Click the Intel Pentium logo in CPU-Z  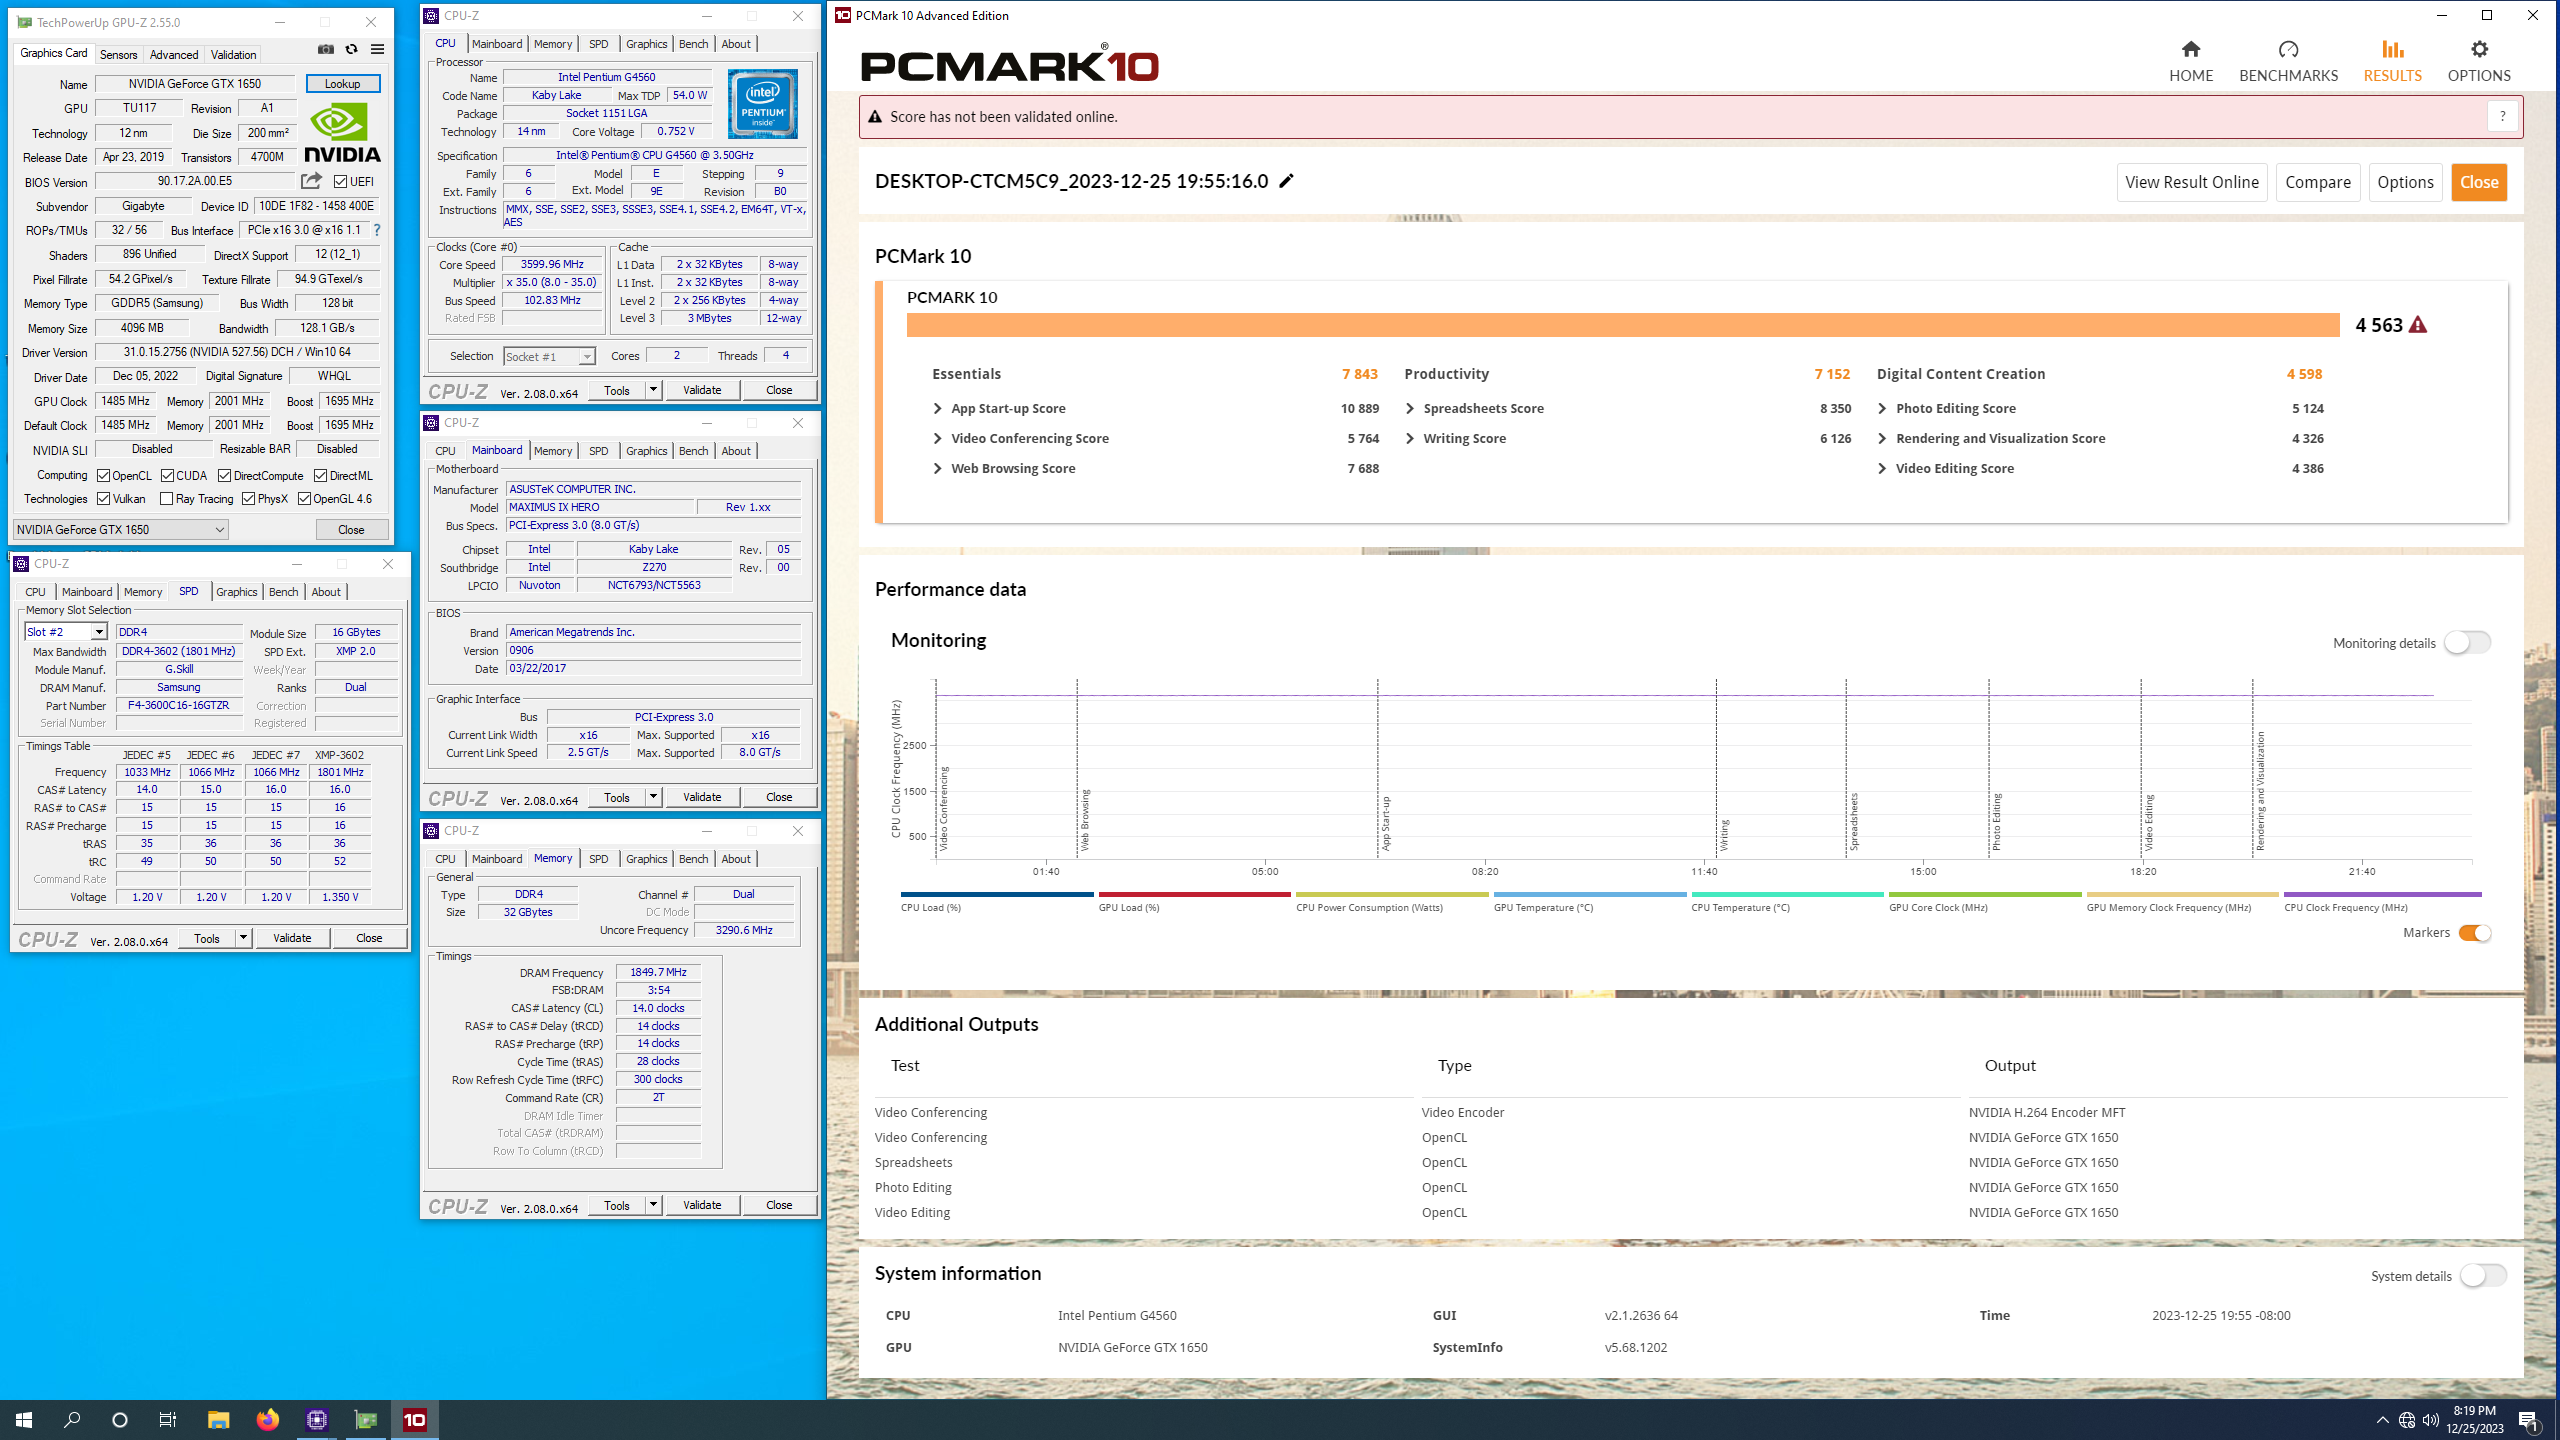763,104
